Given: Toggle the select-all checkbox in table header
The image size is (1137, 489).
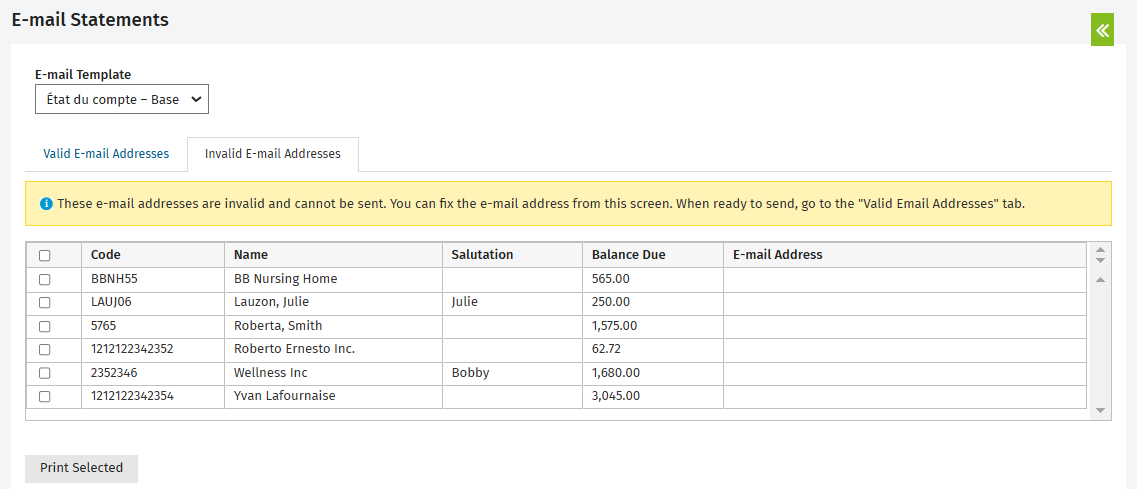Looking at the screenshot, I should point(45,255).
